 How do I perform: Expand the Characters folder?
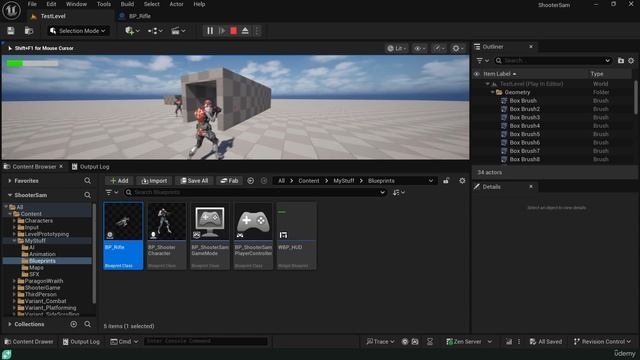pos(14,221)
